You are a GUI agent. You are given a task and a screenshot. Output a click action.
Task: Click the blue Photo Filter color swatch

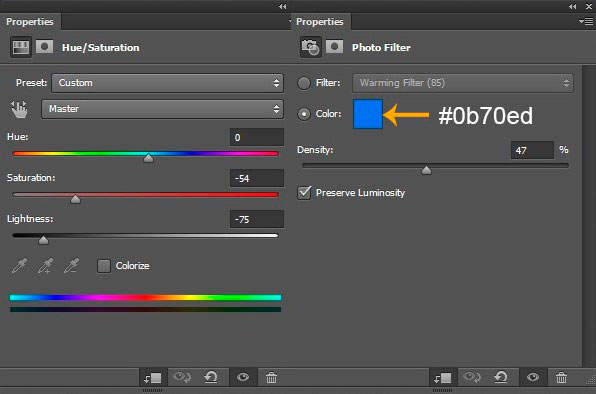point(368,114)
